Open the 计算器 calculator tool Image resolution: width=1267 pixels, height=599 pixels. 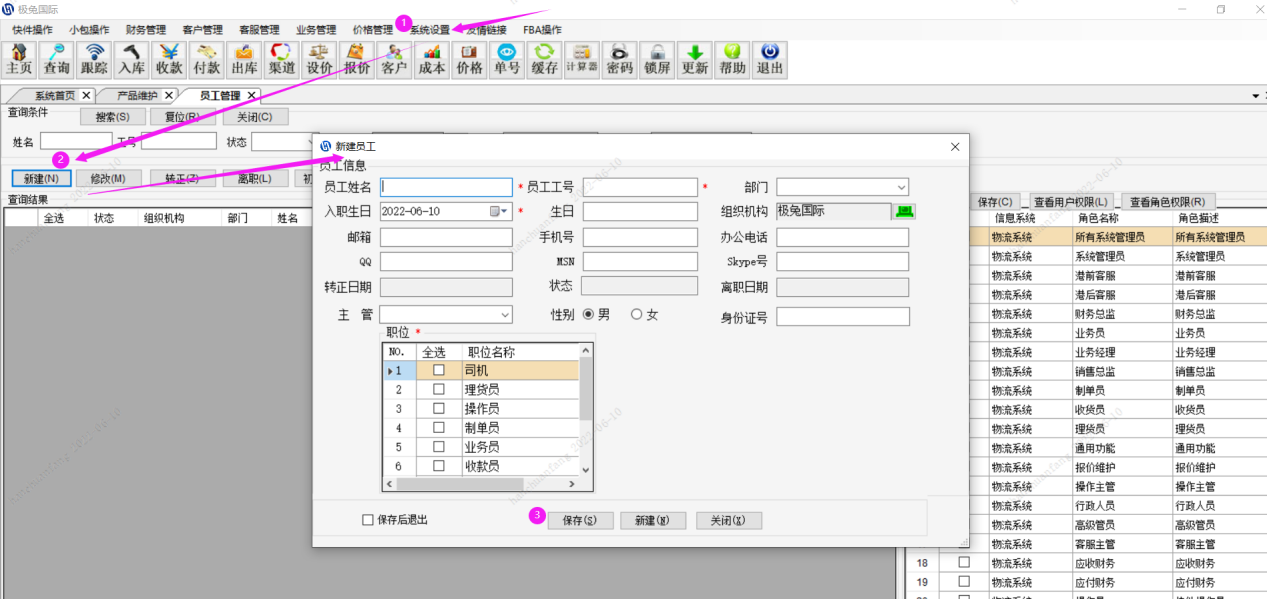point(581,60)
